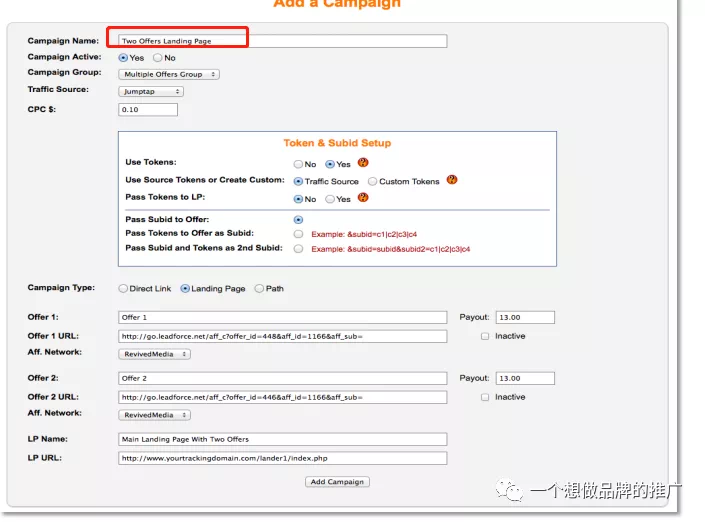This screenshot has width=705, height=522.
Task: Open Offer 1 Aff. Network dropdown
Action: [x=155, y=354]
